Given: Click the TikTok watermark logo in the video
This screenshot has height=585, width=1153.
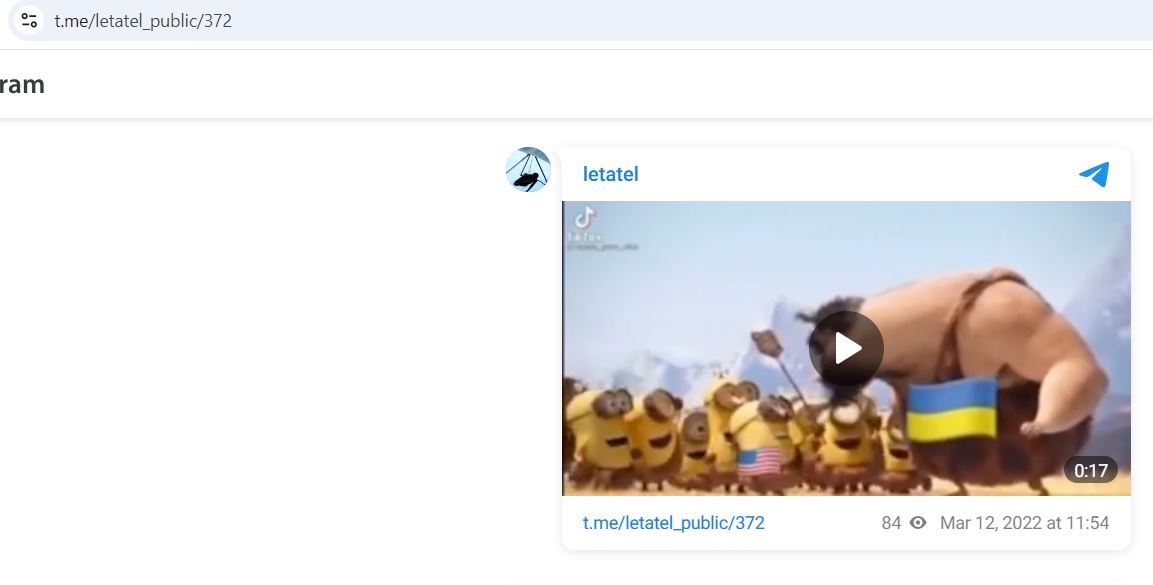Looking at the screenshot, I should [x=585, y=218].
